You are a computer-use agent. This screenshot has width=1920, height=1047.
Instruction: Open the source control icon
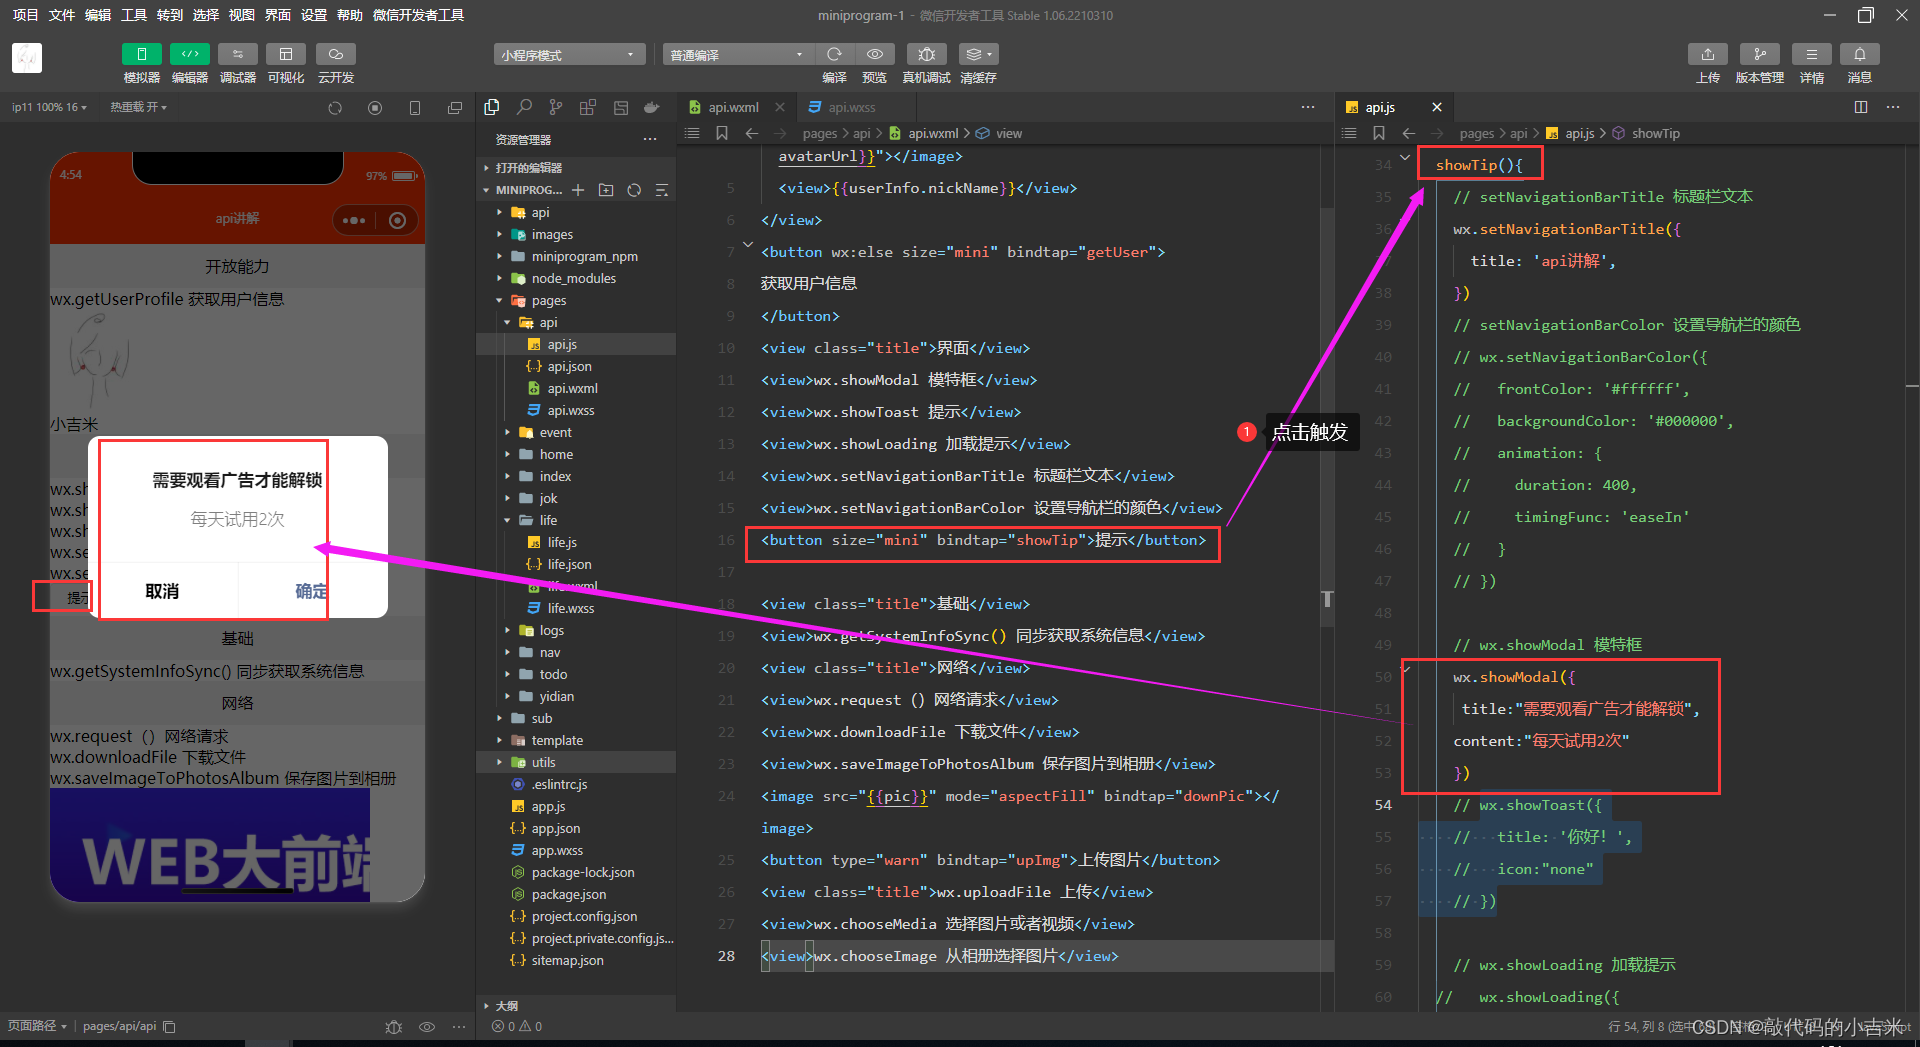556,107
